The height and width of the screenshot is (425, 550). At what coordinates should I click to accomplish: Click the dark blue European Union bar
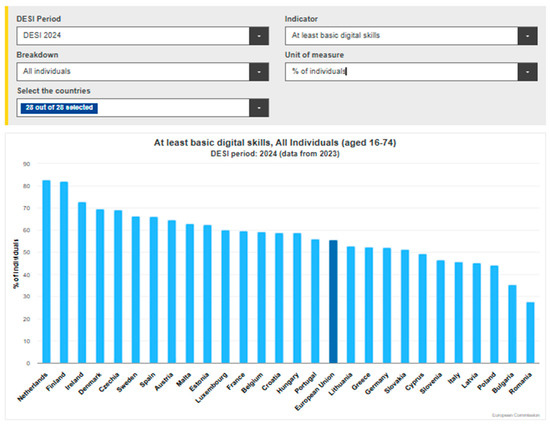coord(333,302)
